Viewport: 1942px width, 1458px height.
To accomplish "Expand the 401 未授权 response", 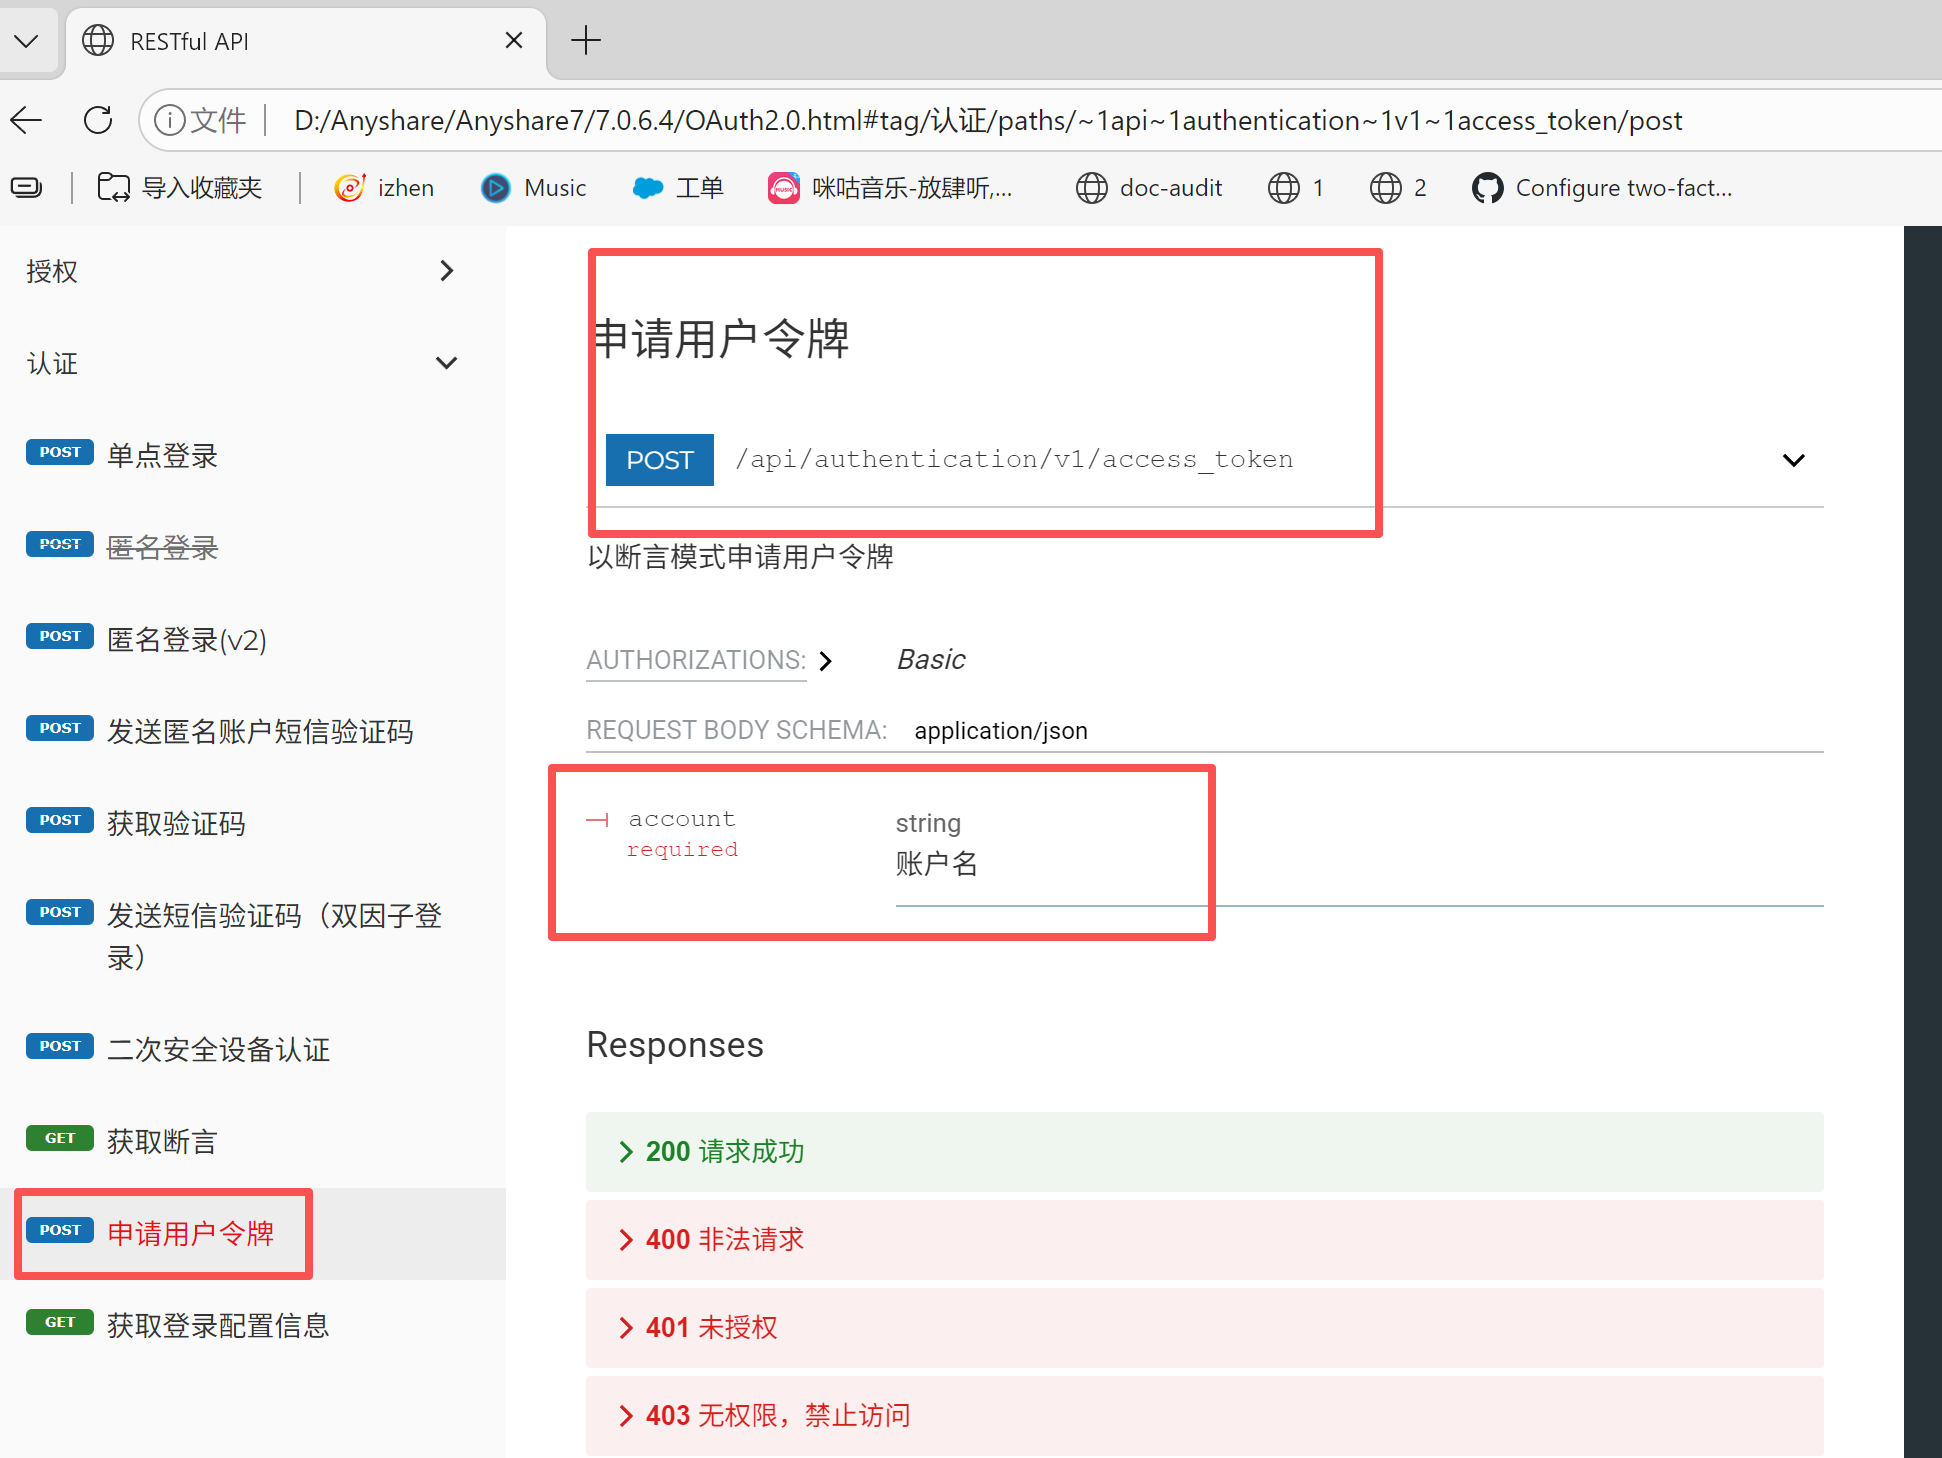I will point(1205,1328).
